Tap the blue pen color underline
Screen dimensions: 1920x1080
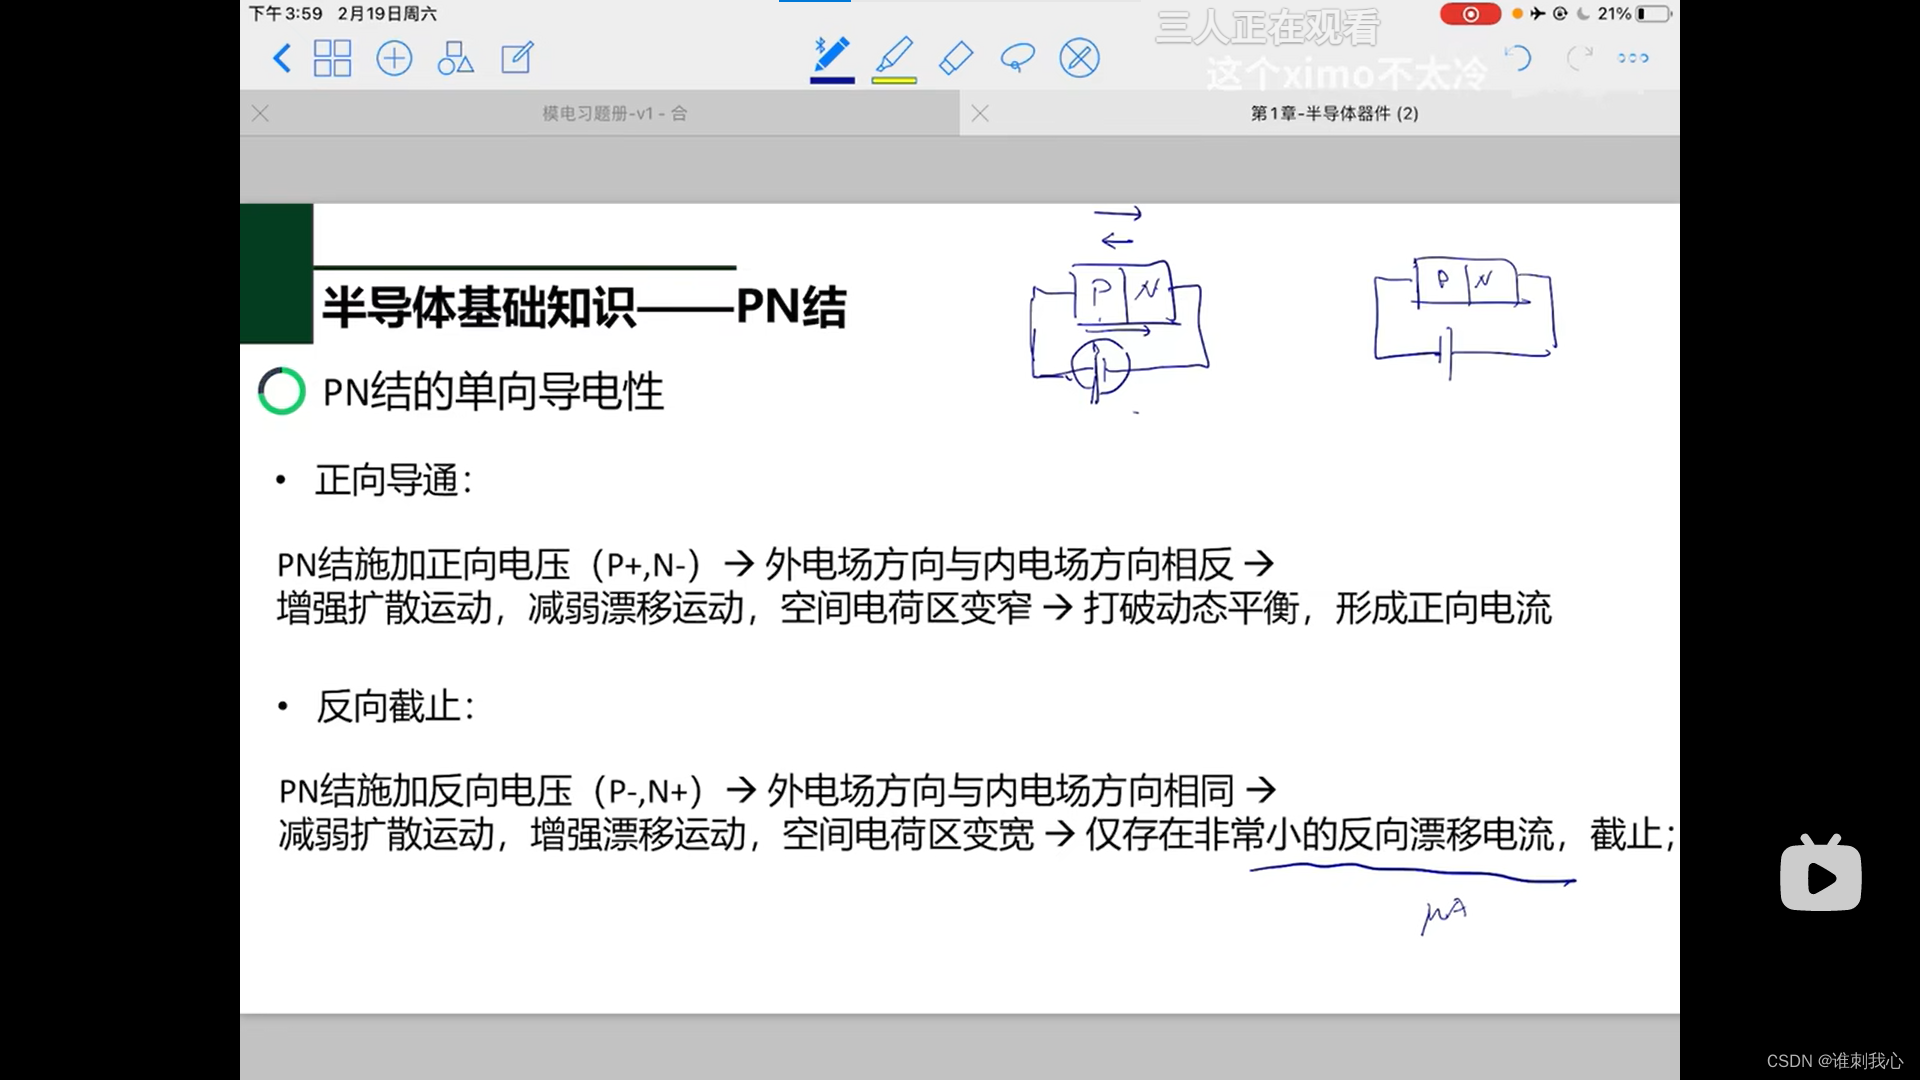831,80
